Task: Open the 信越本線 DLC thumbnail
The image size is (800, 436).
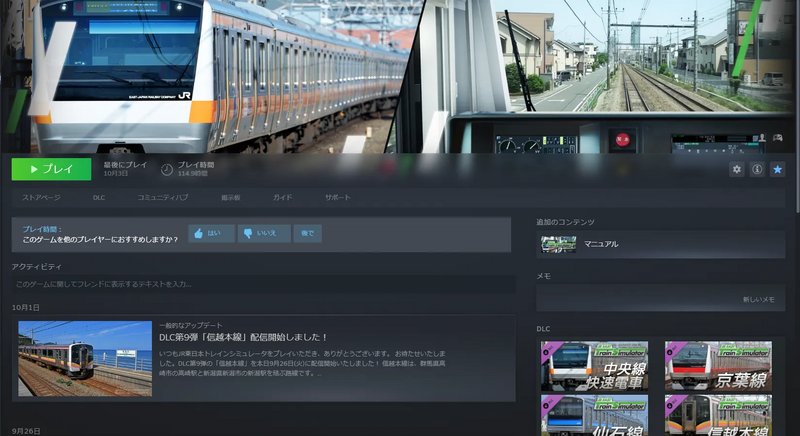Action: [718, 415]
